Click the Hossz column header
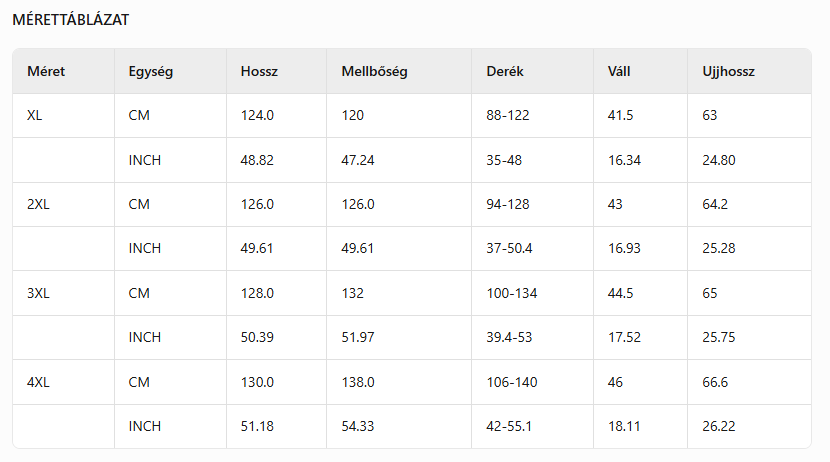The image size is (830, 462). (x=259, y=72)
